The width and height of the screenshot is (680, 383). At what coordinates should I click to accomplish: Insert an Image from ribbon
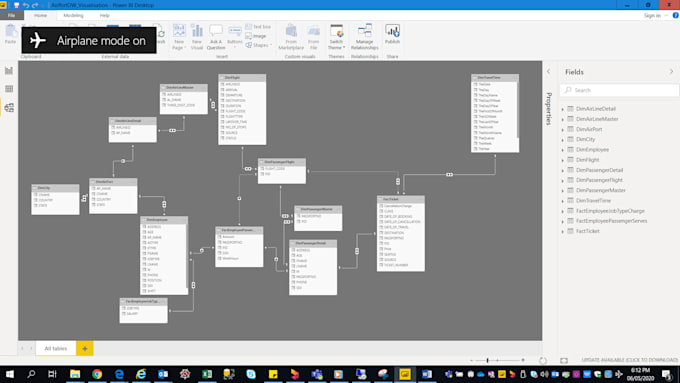256,36
